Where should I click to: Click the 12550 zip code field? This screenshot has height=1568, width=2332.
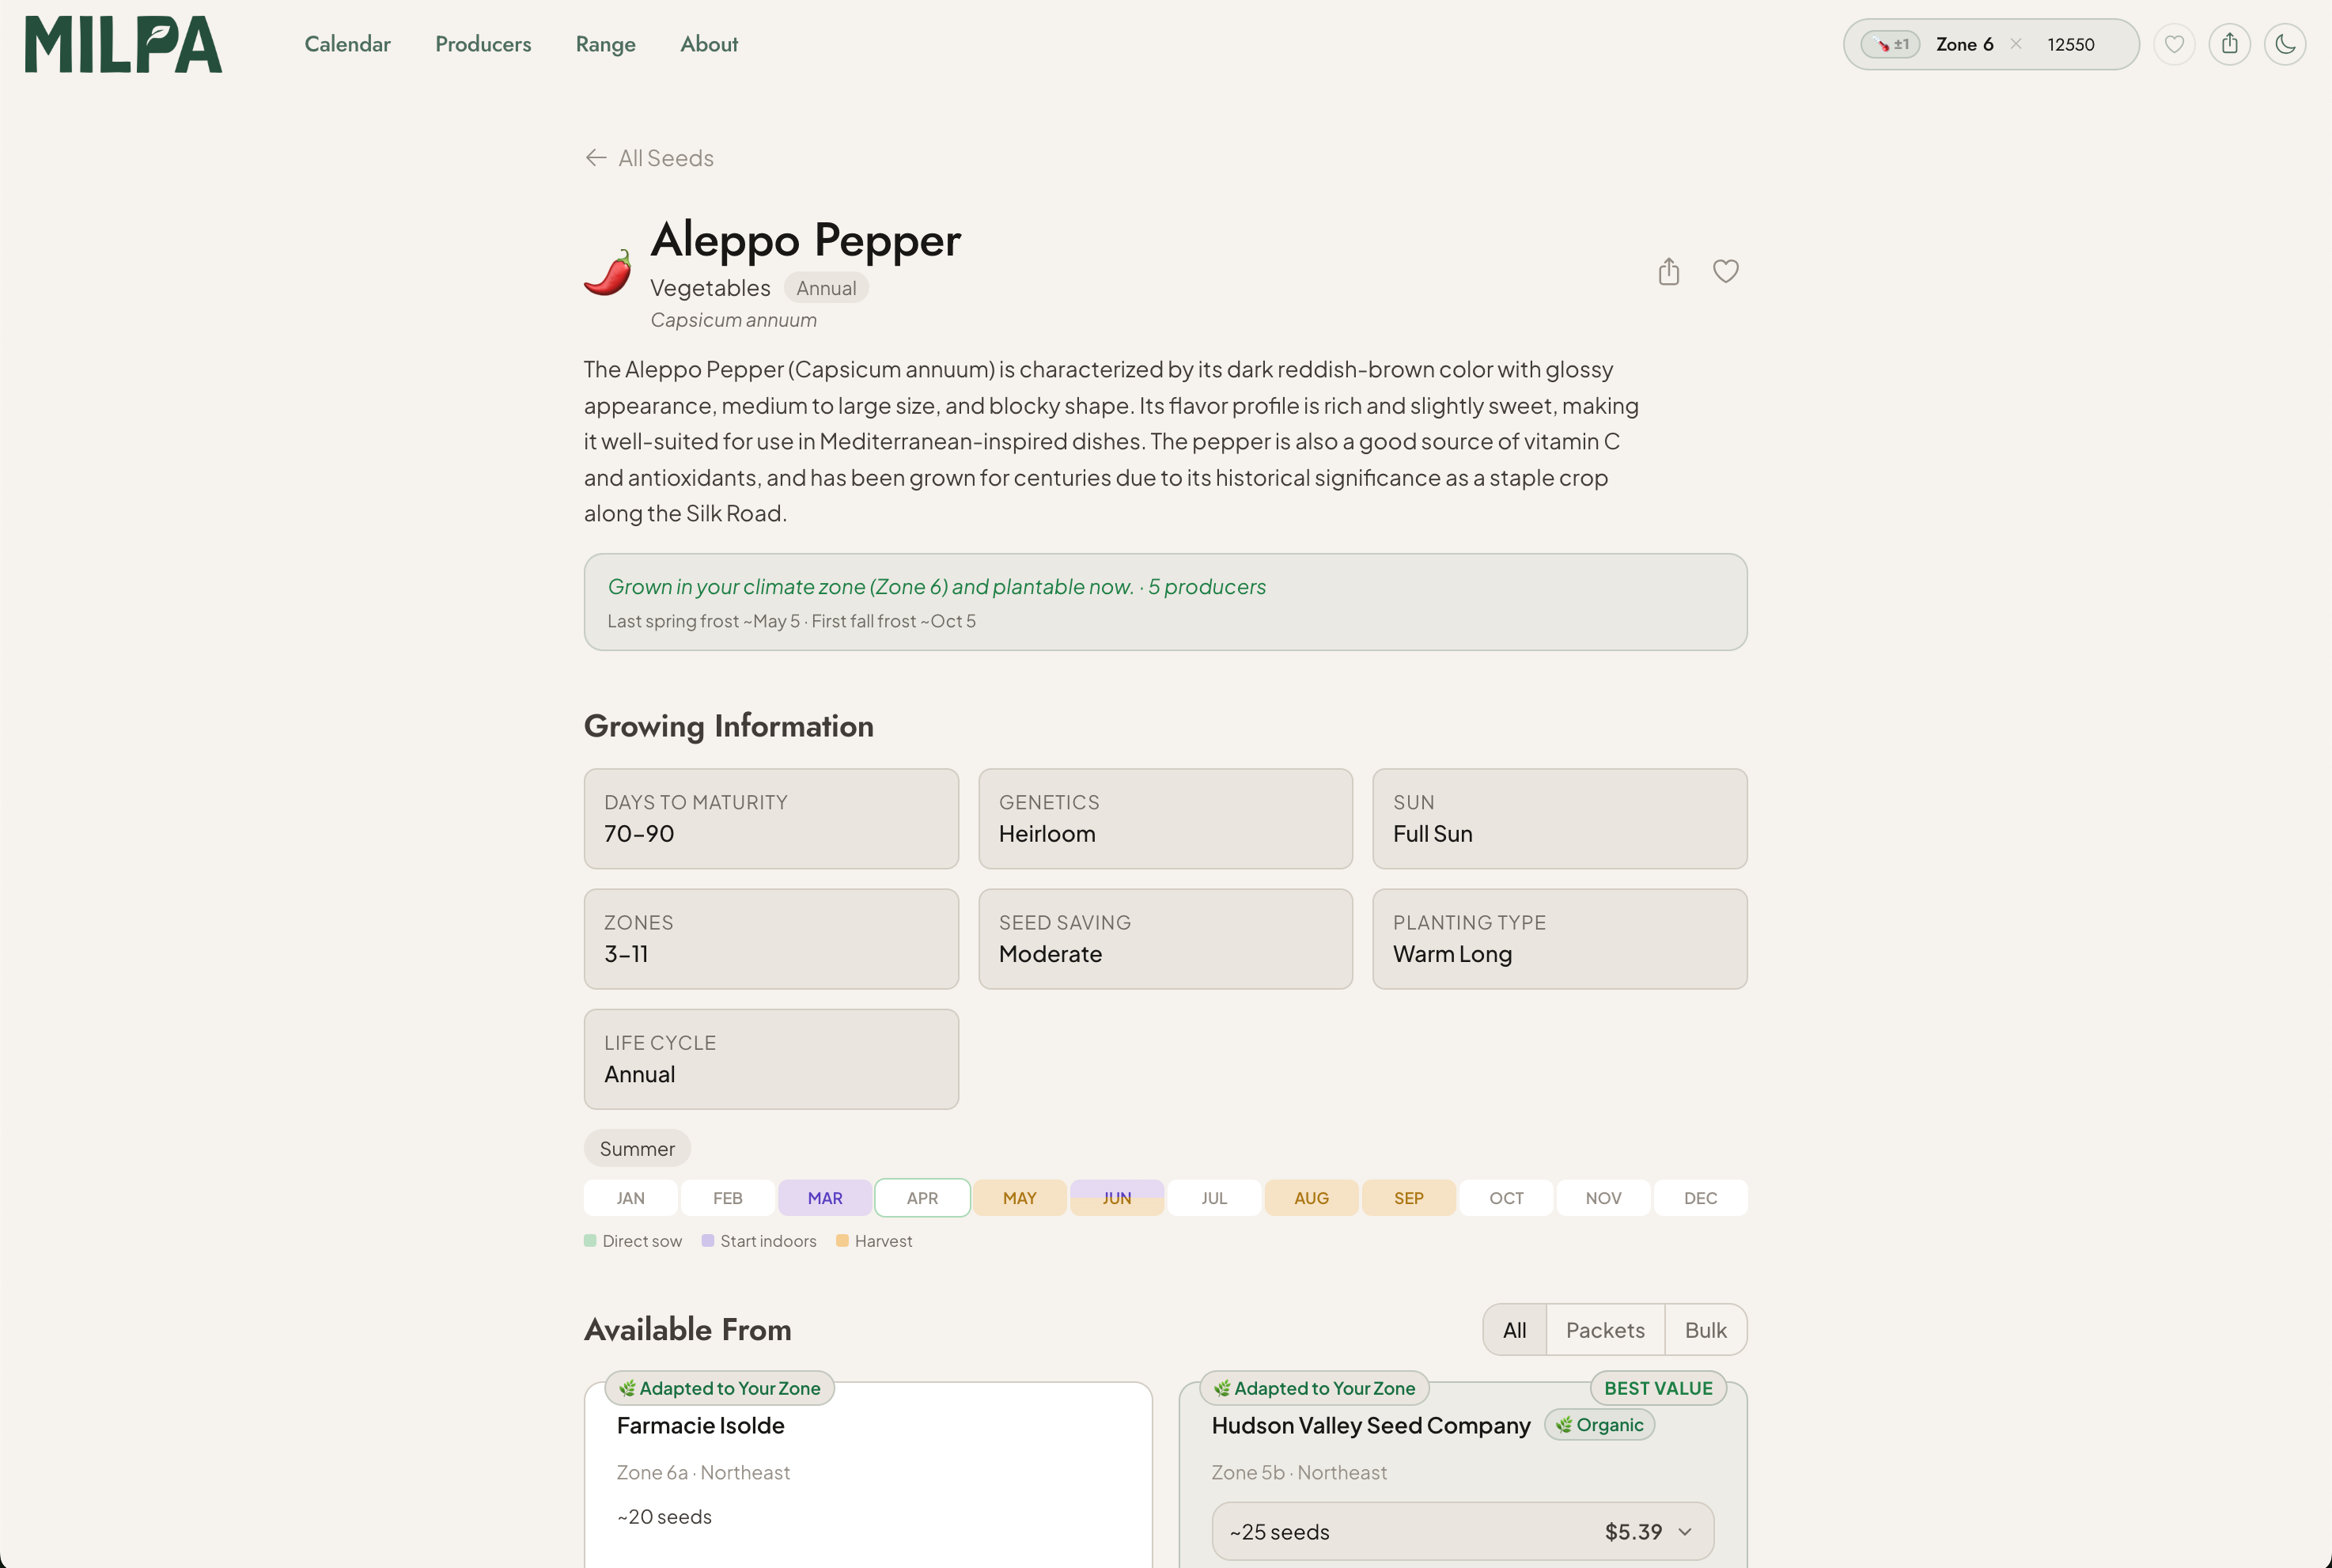[x=2070, y=44]
